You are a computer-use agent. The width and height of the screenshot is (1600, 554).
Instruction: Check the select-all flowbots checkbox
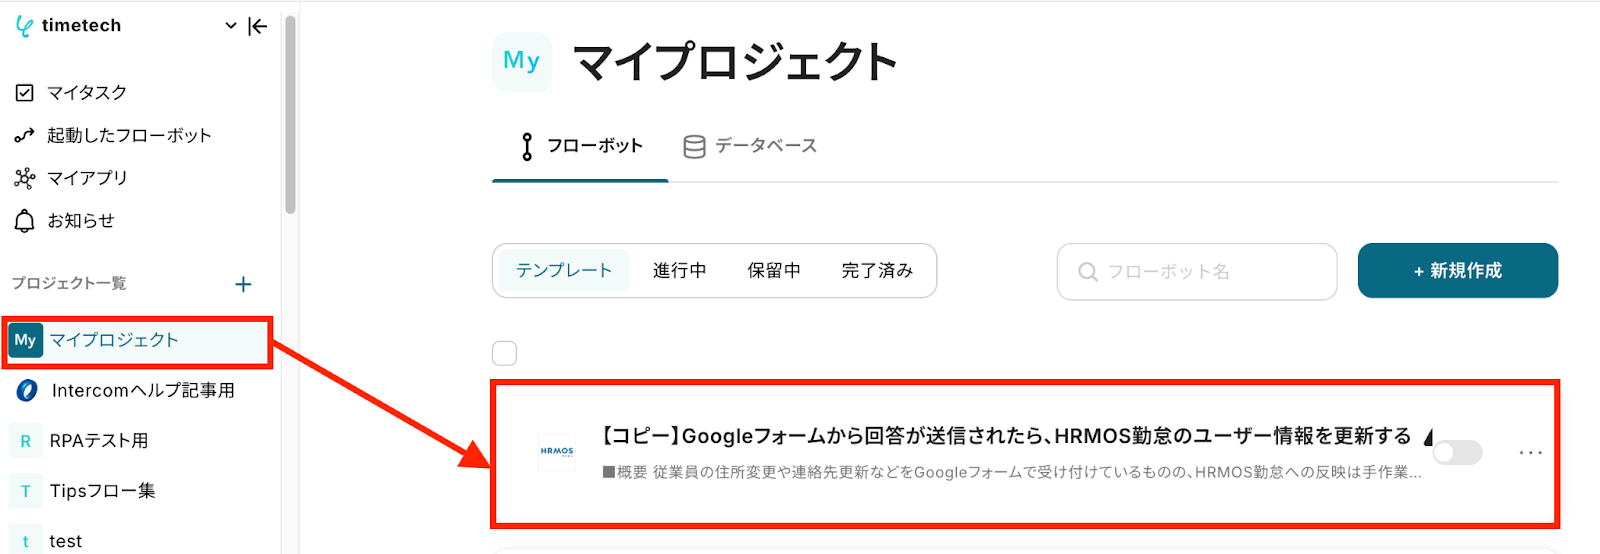pyautogui.click(x=505, y=353)
